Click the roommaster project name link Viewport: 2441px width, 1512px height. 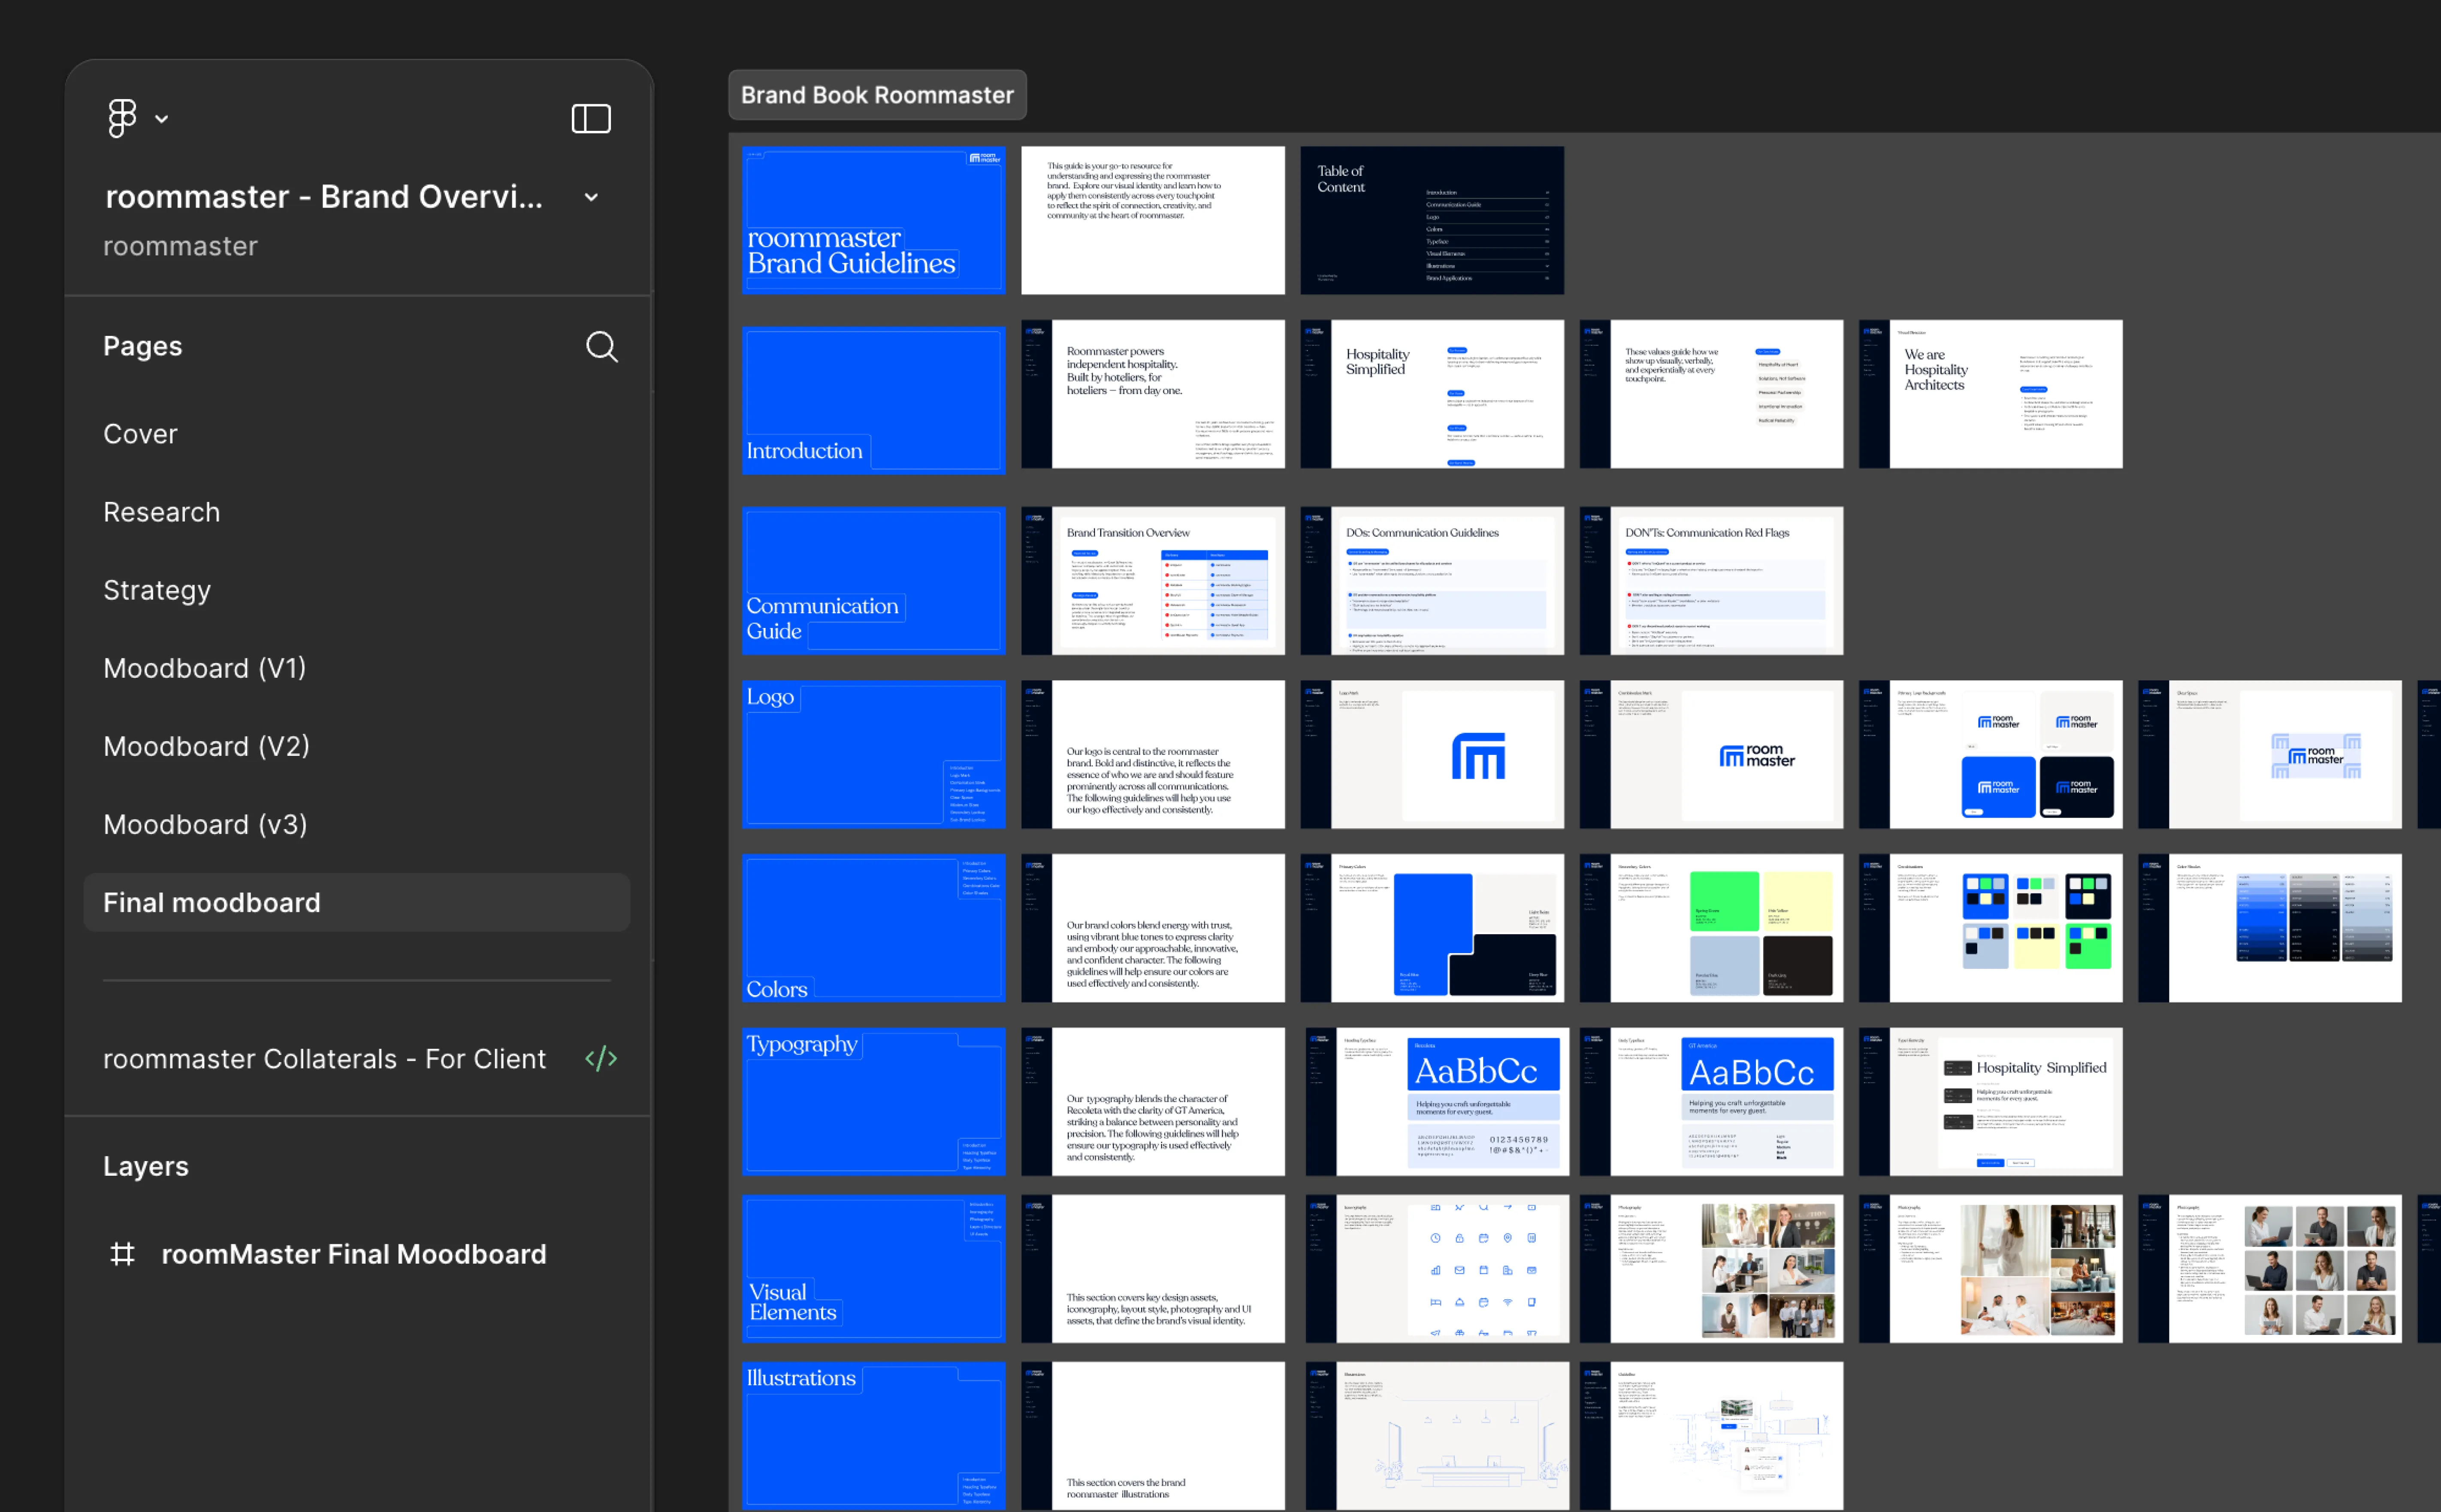coord(180,246)
